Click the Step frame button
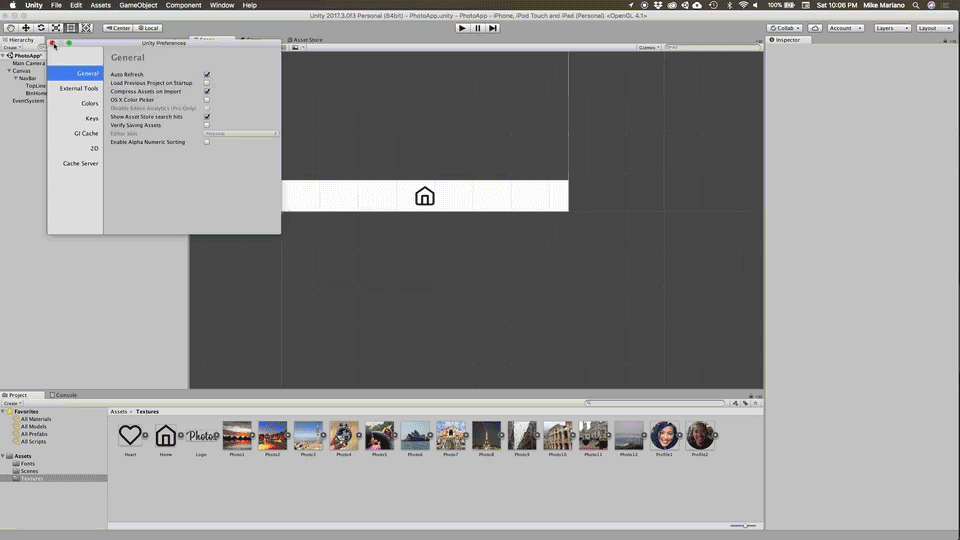Image resolution: width=960 pixels, height=540 pixels. coord(493,28)
